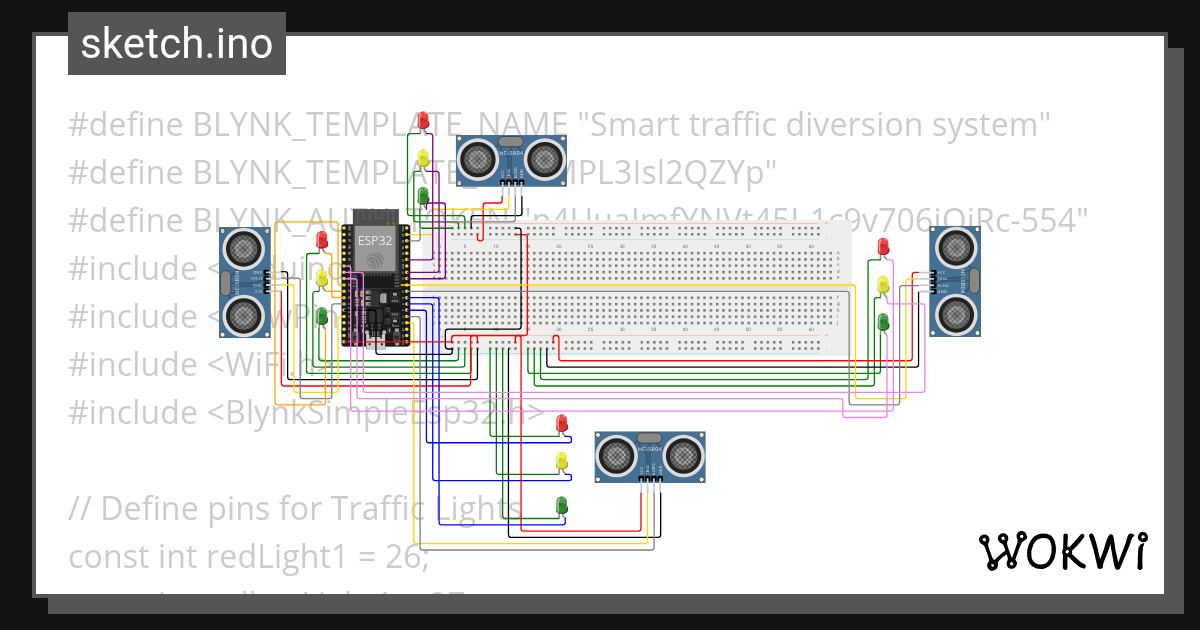The width and height of the screenshot is (1200, 630).
Task: Select the left HC-SR04 sensor module
Action: pyautogui.click(x=243, y=280)
